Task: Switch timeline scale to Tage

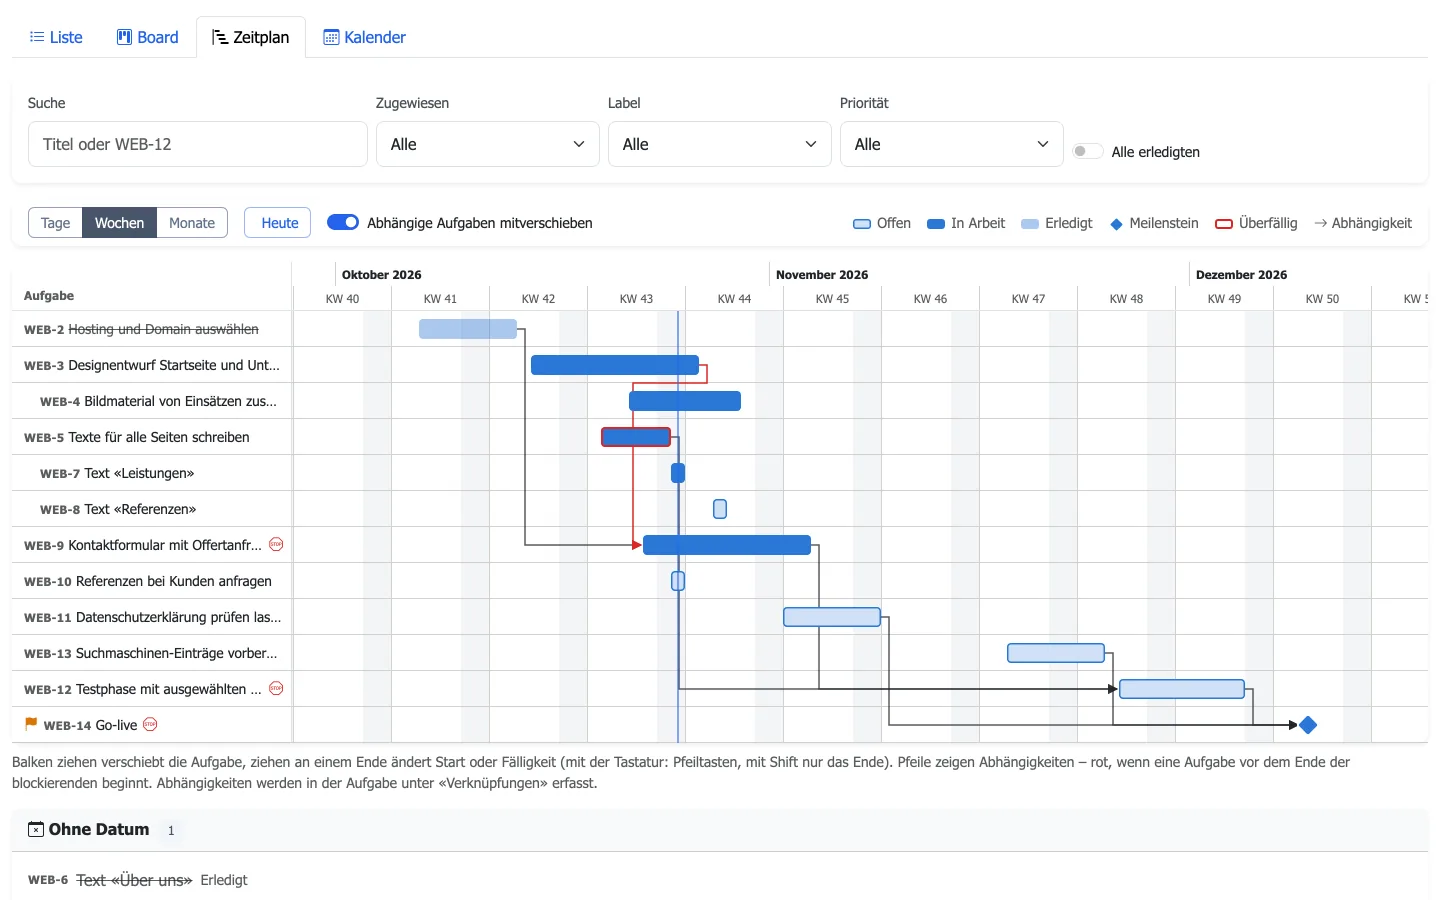Action: pos(55,223)
